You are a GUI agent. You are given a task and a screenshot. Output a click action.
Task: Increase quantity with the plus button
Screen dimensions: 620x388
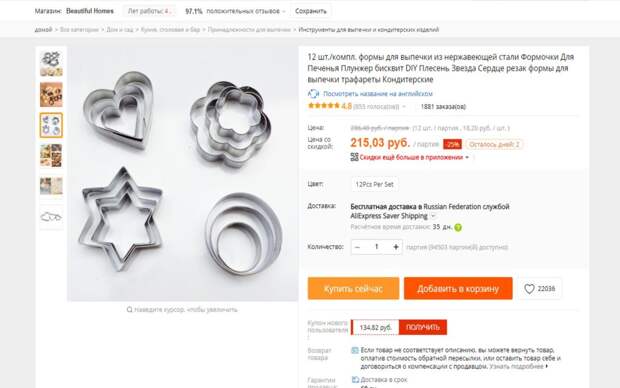coord(395,247)
